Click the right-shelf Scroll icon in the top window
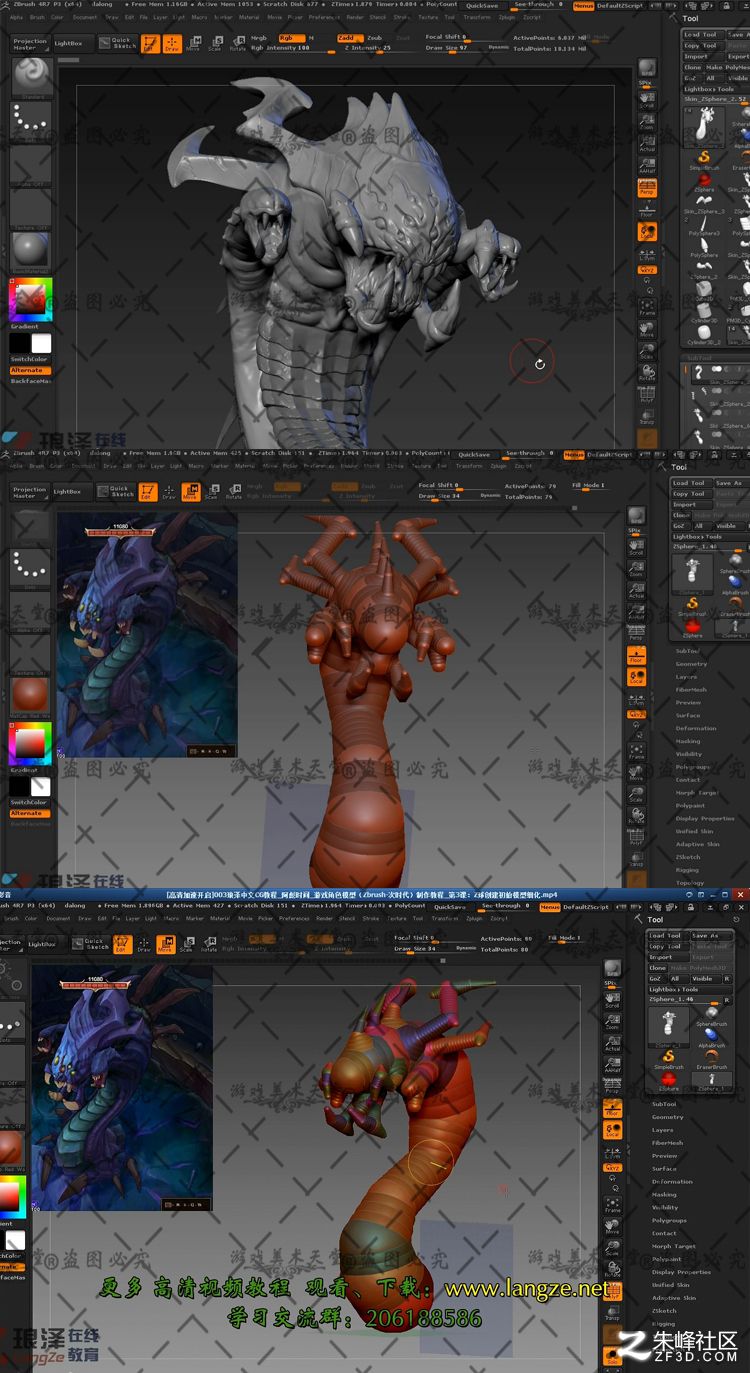Image resolution: width=750 pixels, height=1373 pixels. point(647,101)
